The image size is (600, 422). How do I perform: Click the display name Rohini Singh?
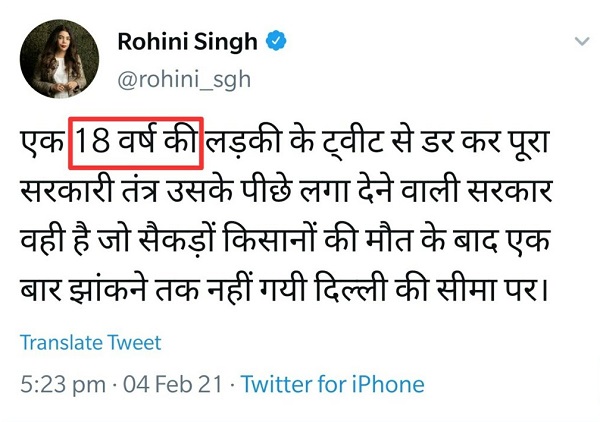187,42
